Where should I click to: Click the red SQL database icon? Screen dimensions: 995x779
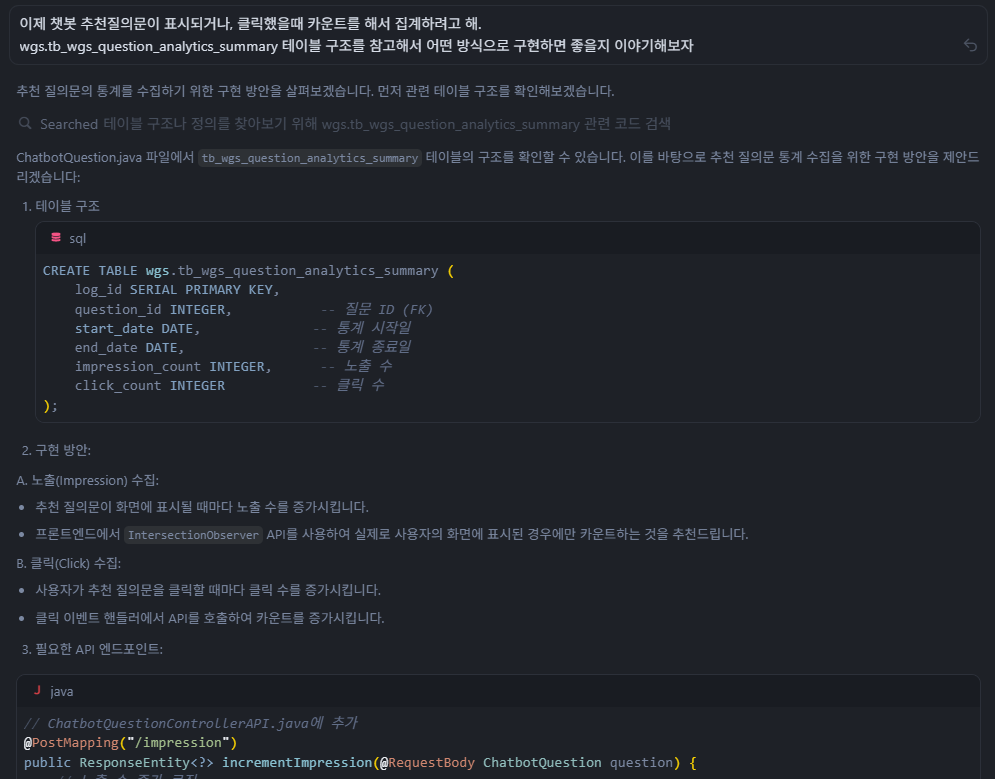click(55, 238)
